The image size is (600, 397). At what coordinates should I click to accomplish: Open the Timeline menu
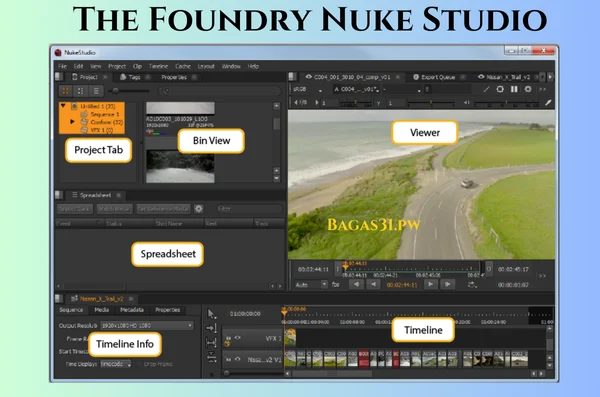(x=158, y=66)
